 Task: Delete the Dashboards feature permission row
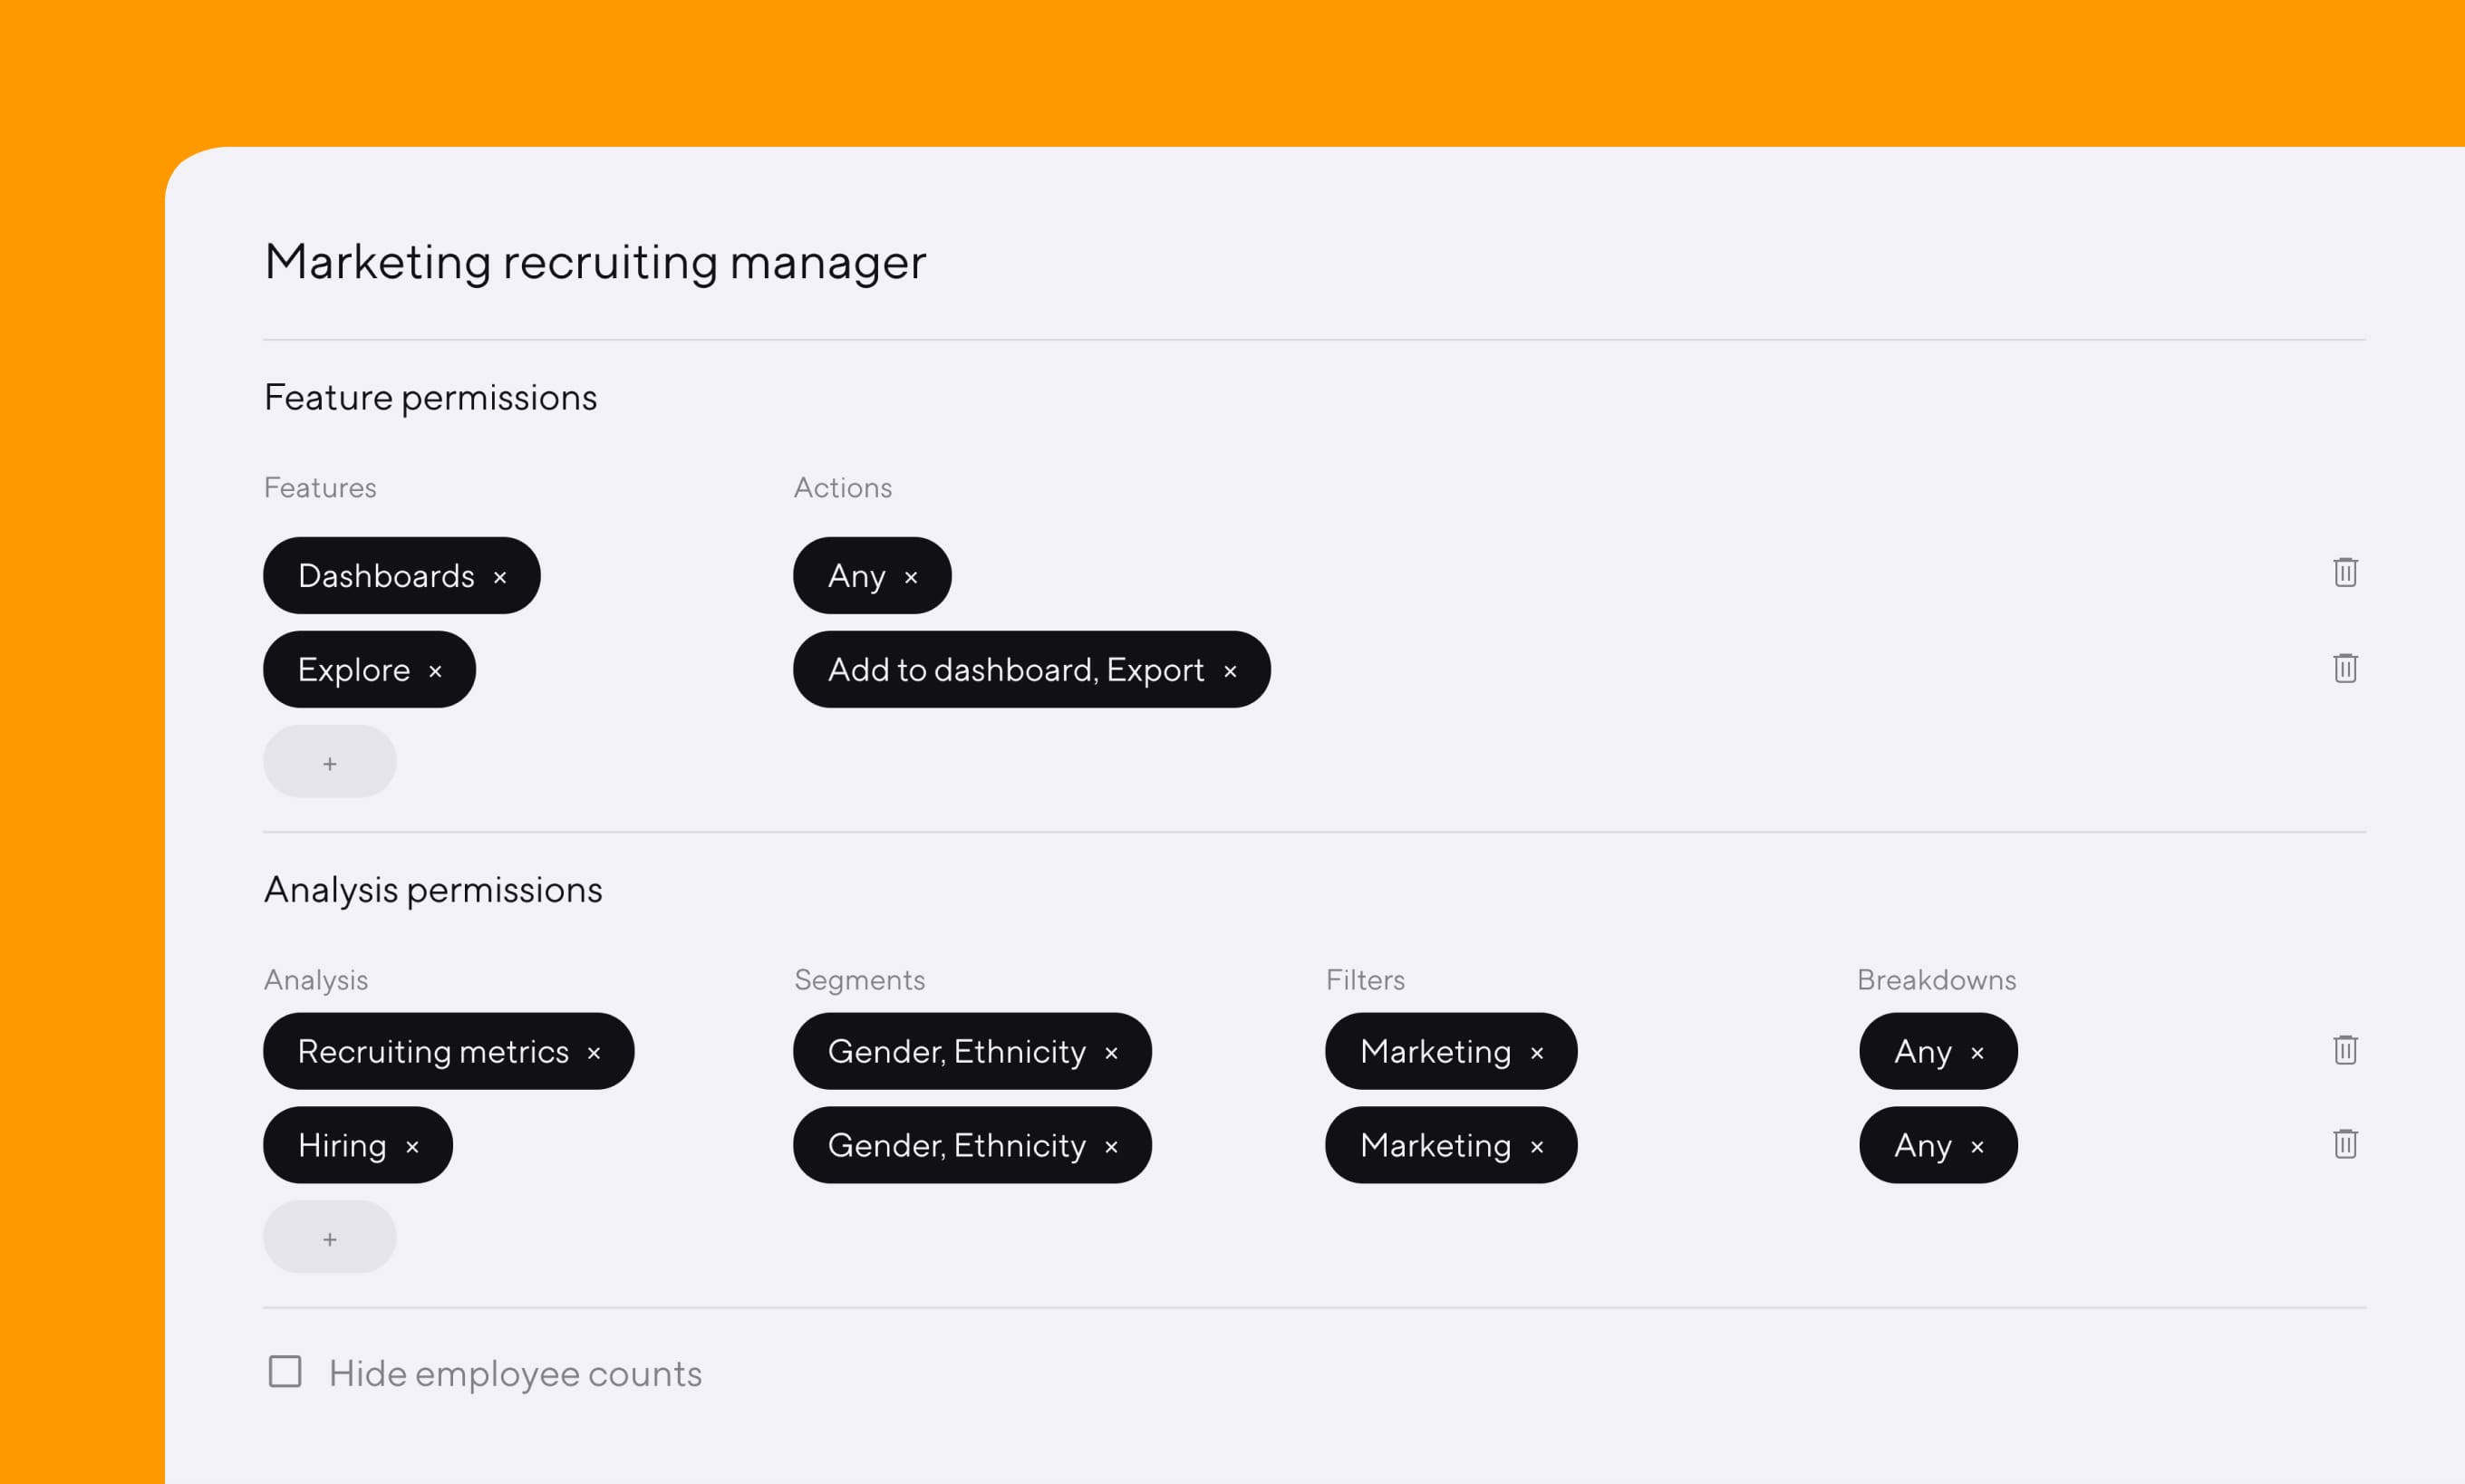2345,572
